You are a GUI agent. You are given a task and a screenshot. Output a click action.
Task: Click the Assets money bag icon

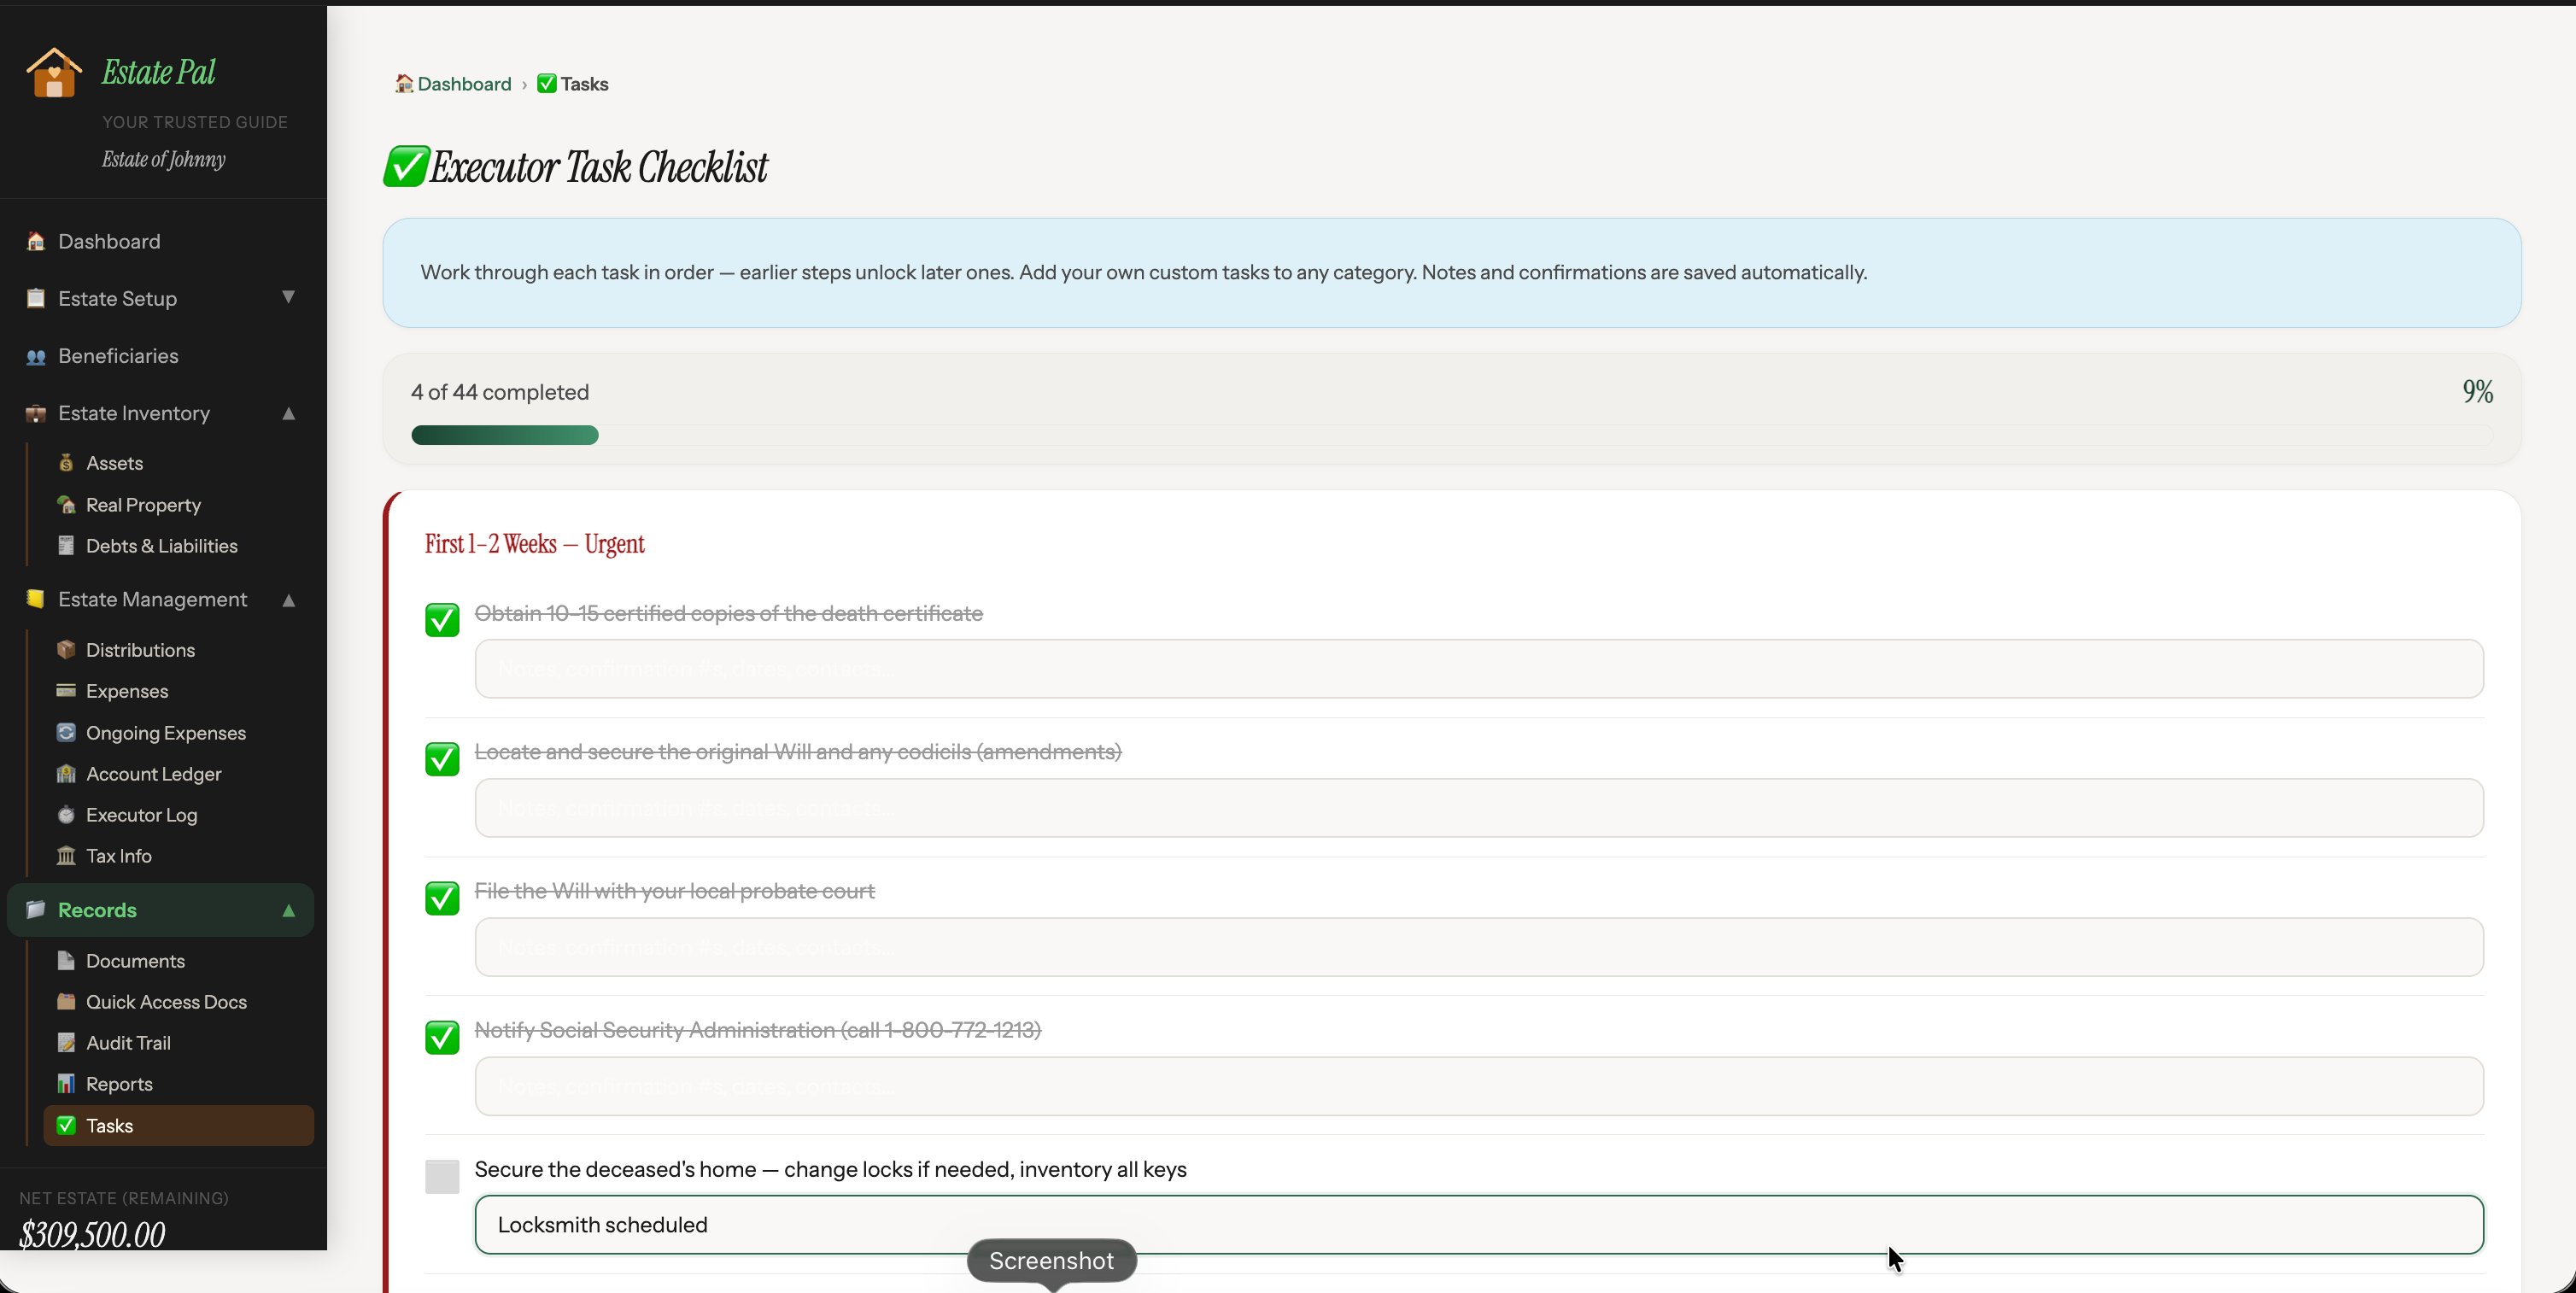[x=66, y=462]
